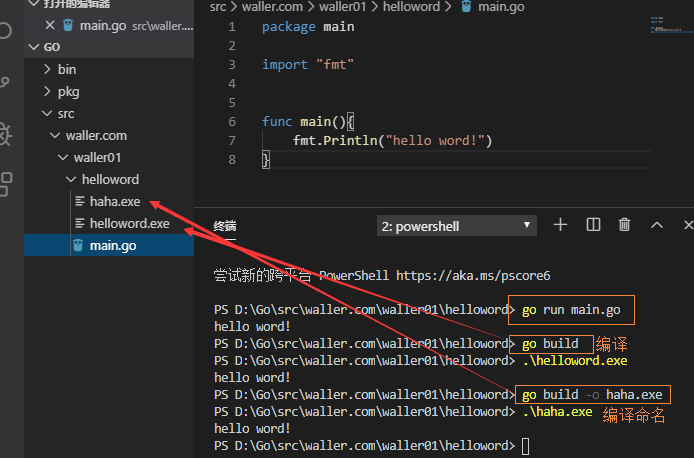Click the waller.com breadcrumb segment
The image size is (694, 458).
coord(272,7)
